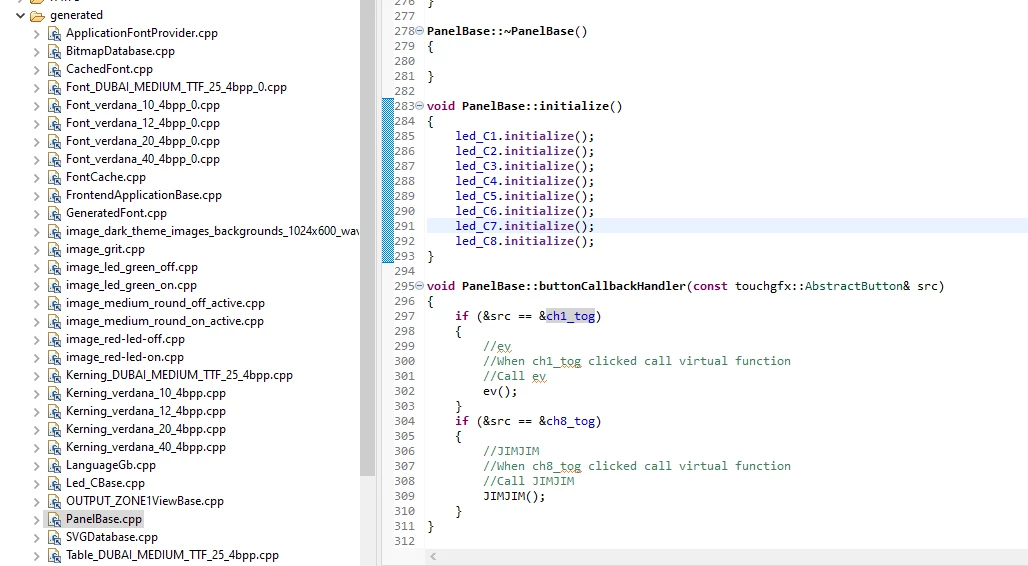Click the Kerning_verdana_10_4bpp.cpp file icon
Image resolution: width=1028 pixels, height=566 pixels.
point(54,394)
